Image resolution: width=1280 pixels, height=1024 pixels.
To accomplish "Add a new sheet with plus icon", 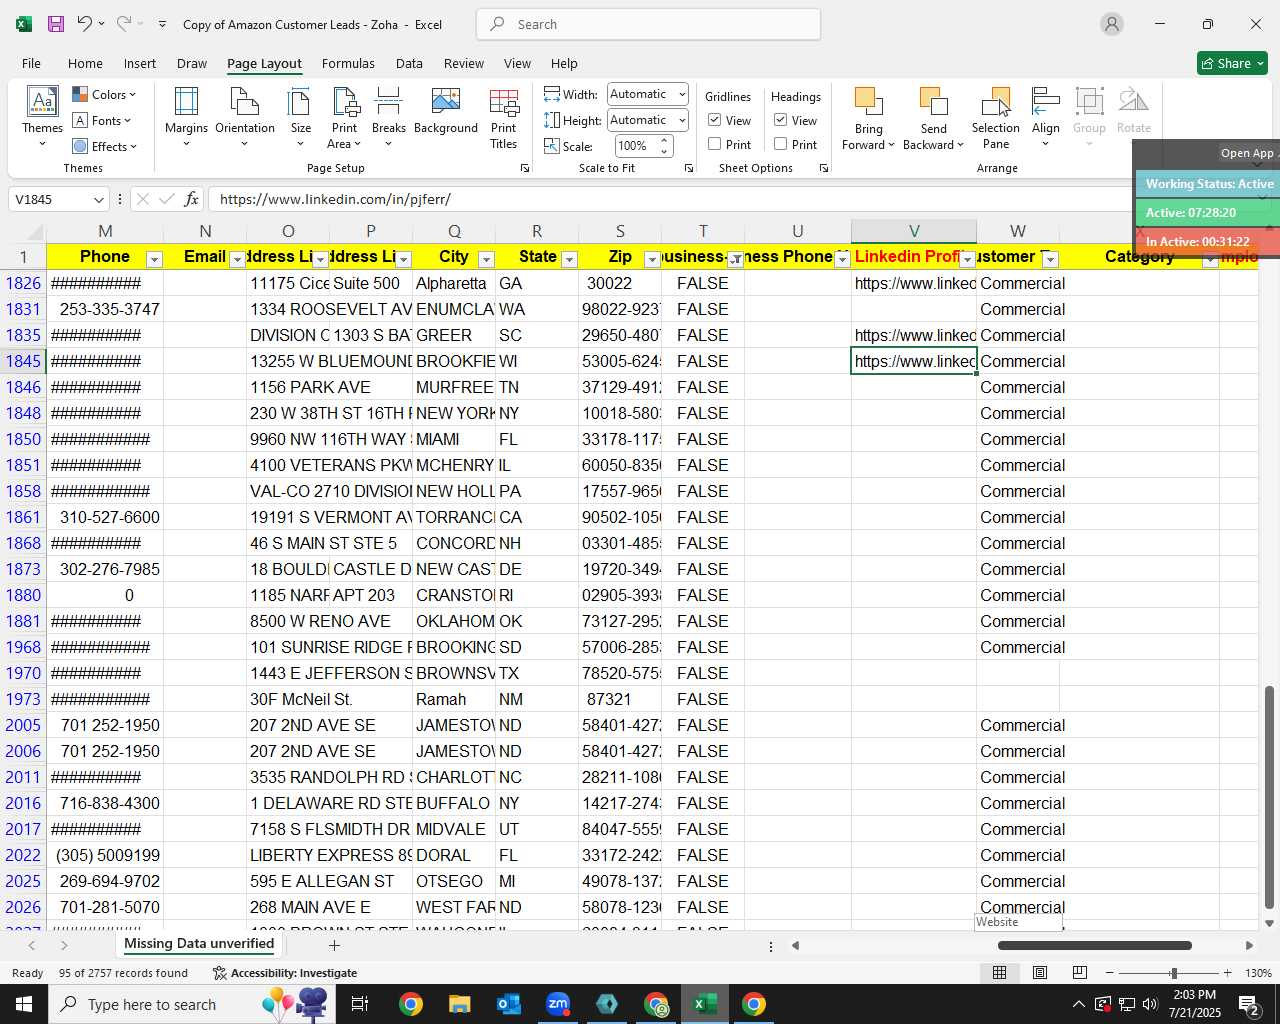I will pyautogui.click(x=334, y=945).
